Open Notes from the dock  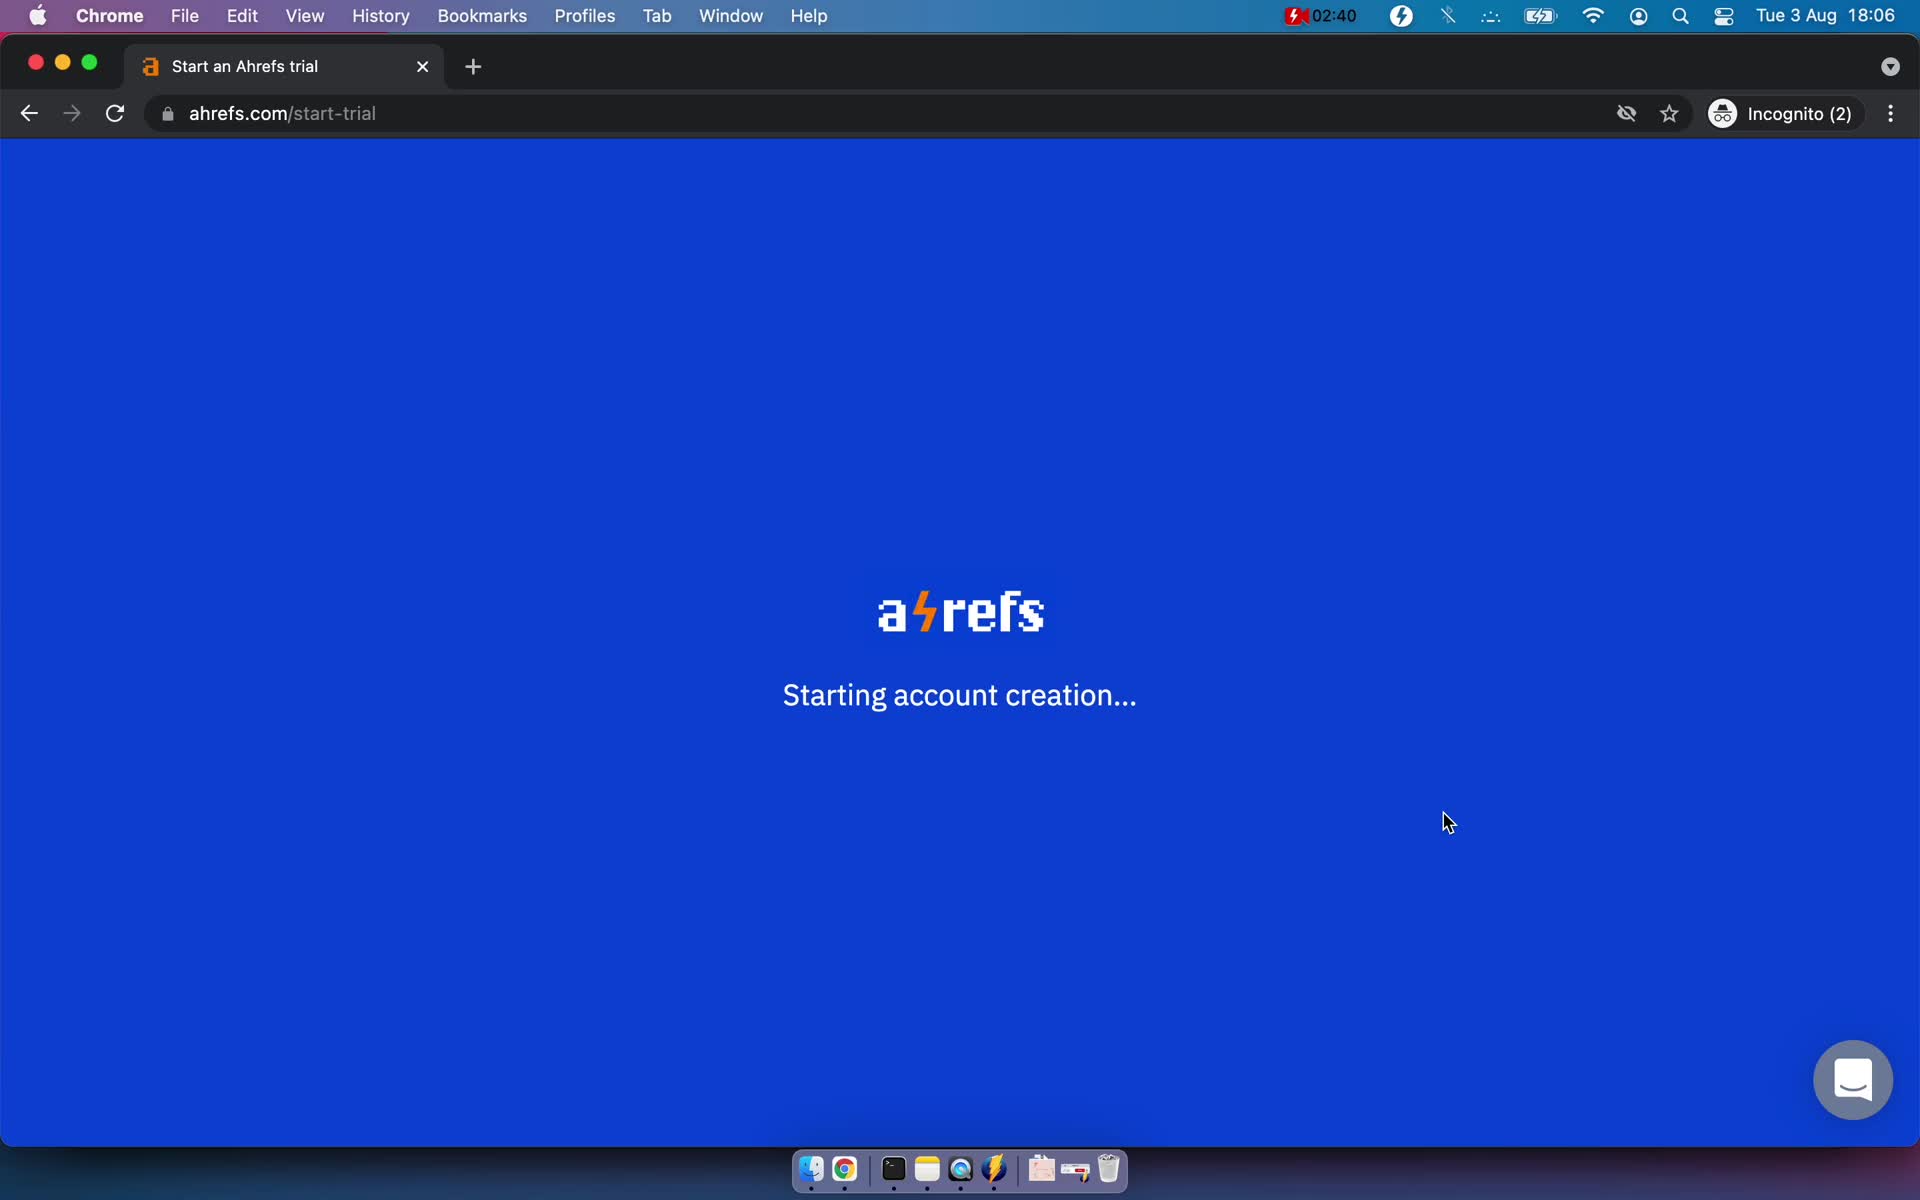(x=927, y=1169)
